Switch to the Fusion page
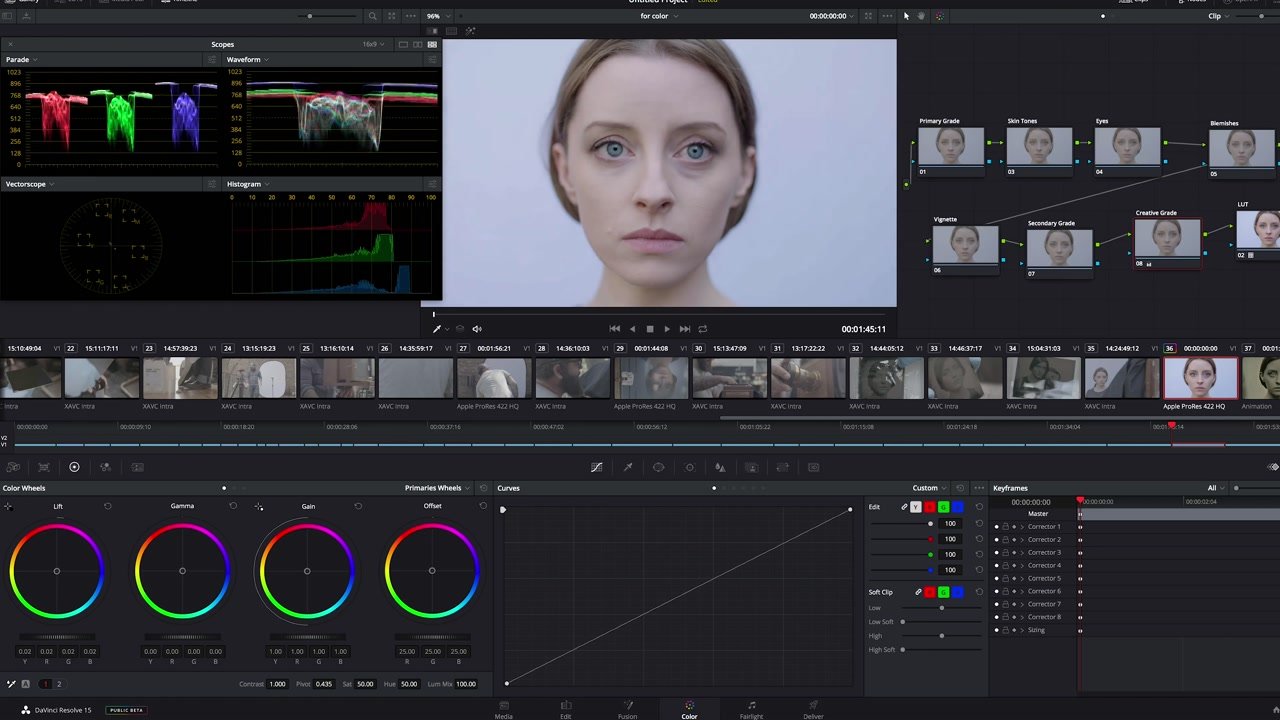Image resolution: width=1280 pixels, height=720 pixels. coord(628,710)
